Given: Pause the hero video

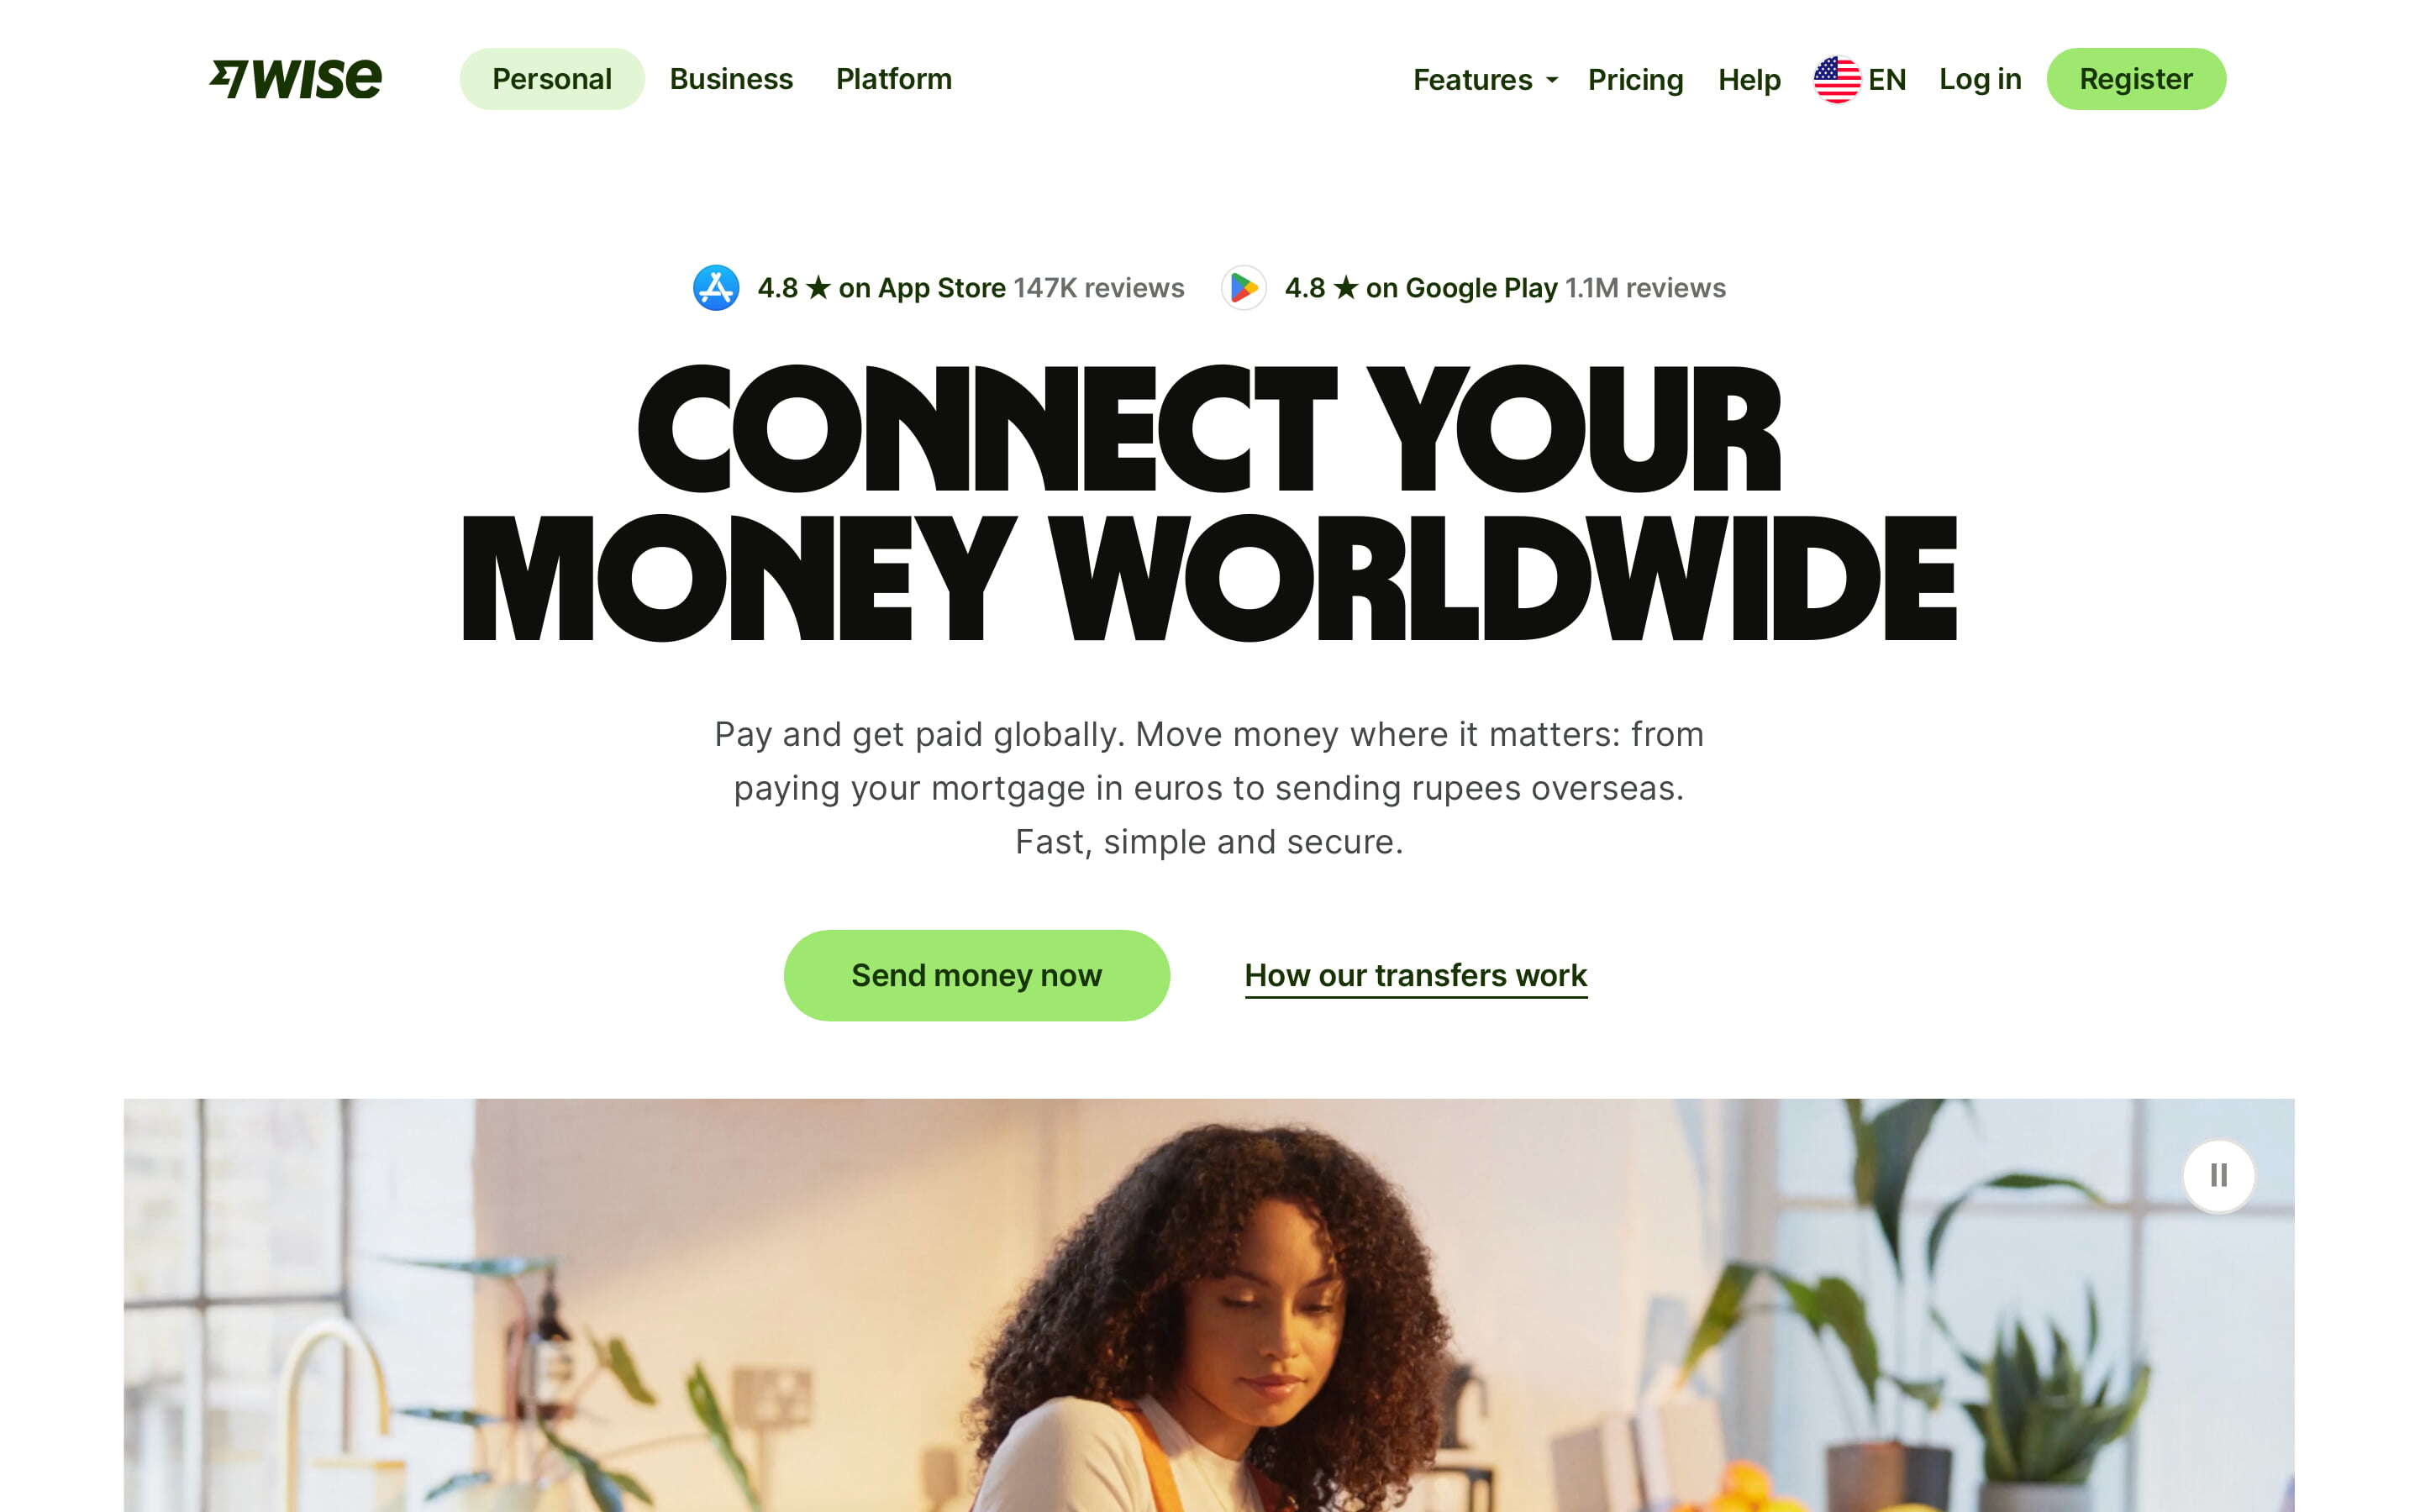Looking at the screenshot, I should coord(2218,1175).
